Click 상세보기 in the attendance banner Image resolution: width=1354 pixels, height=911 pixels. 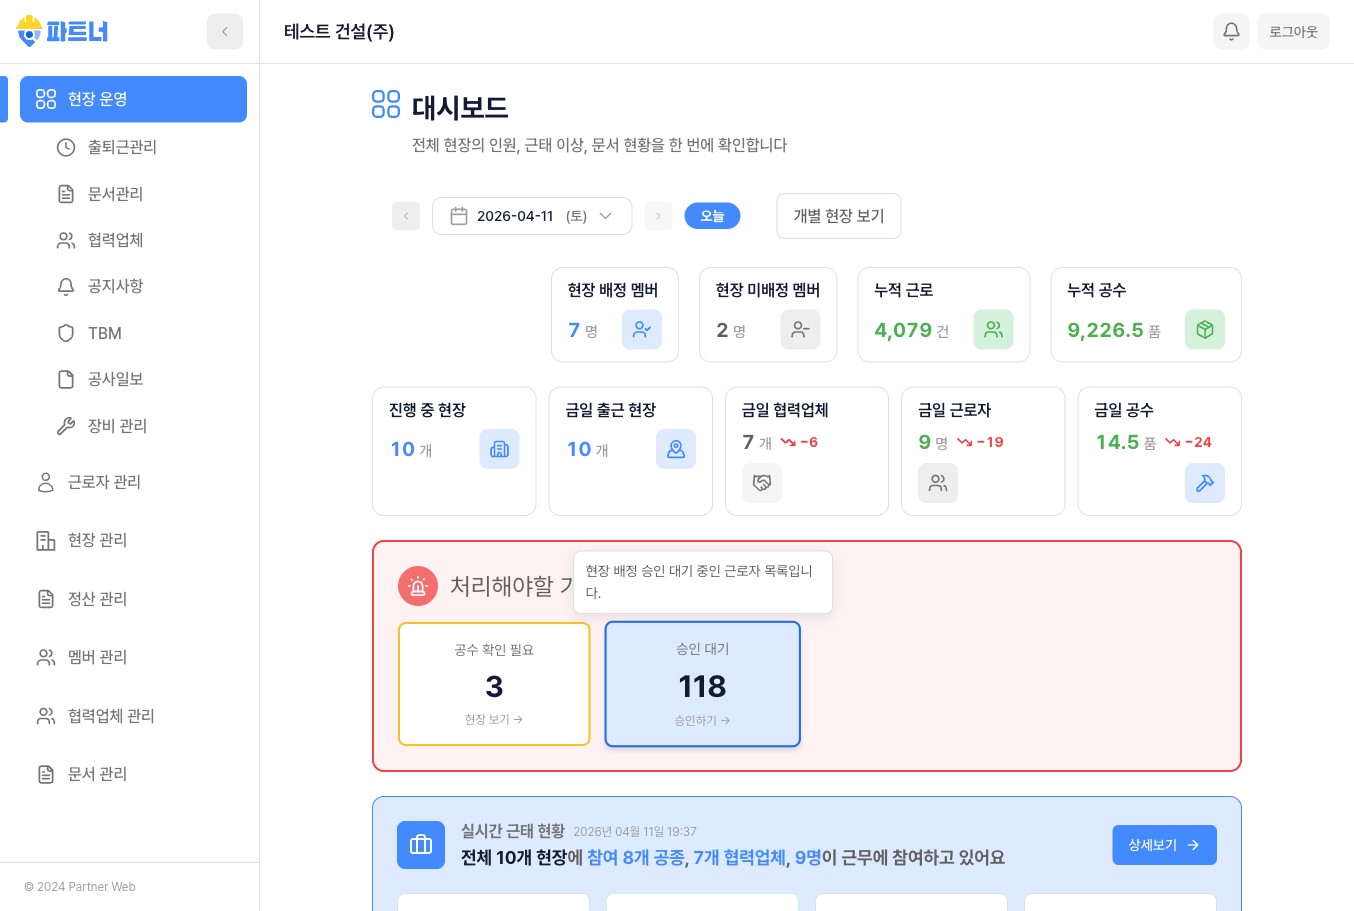tap(1164, 844)
